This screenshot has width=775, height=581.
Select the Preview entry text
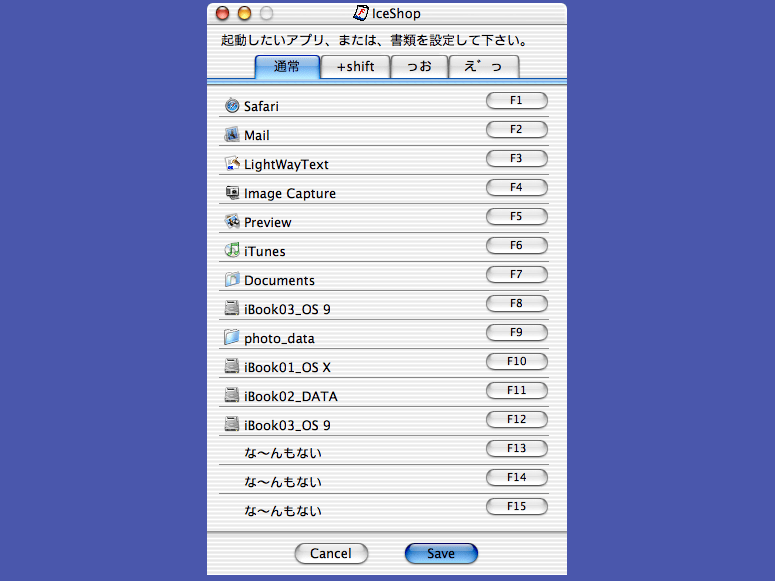point(267,223)
